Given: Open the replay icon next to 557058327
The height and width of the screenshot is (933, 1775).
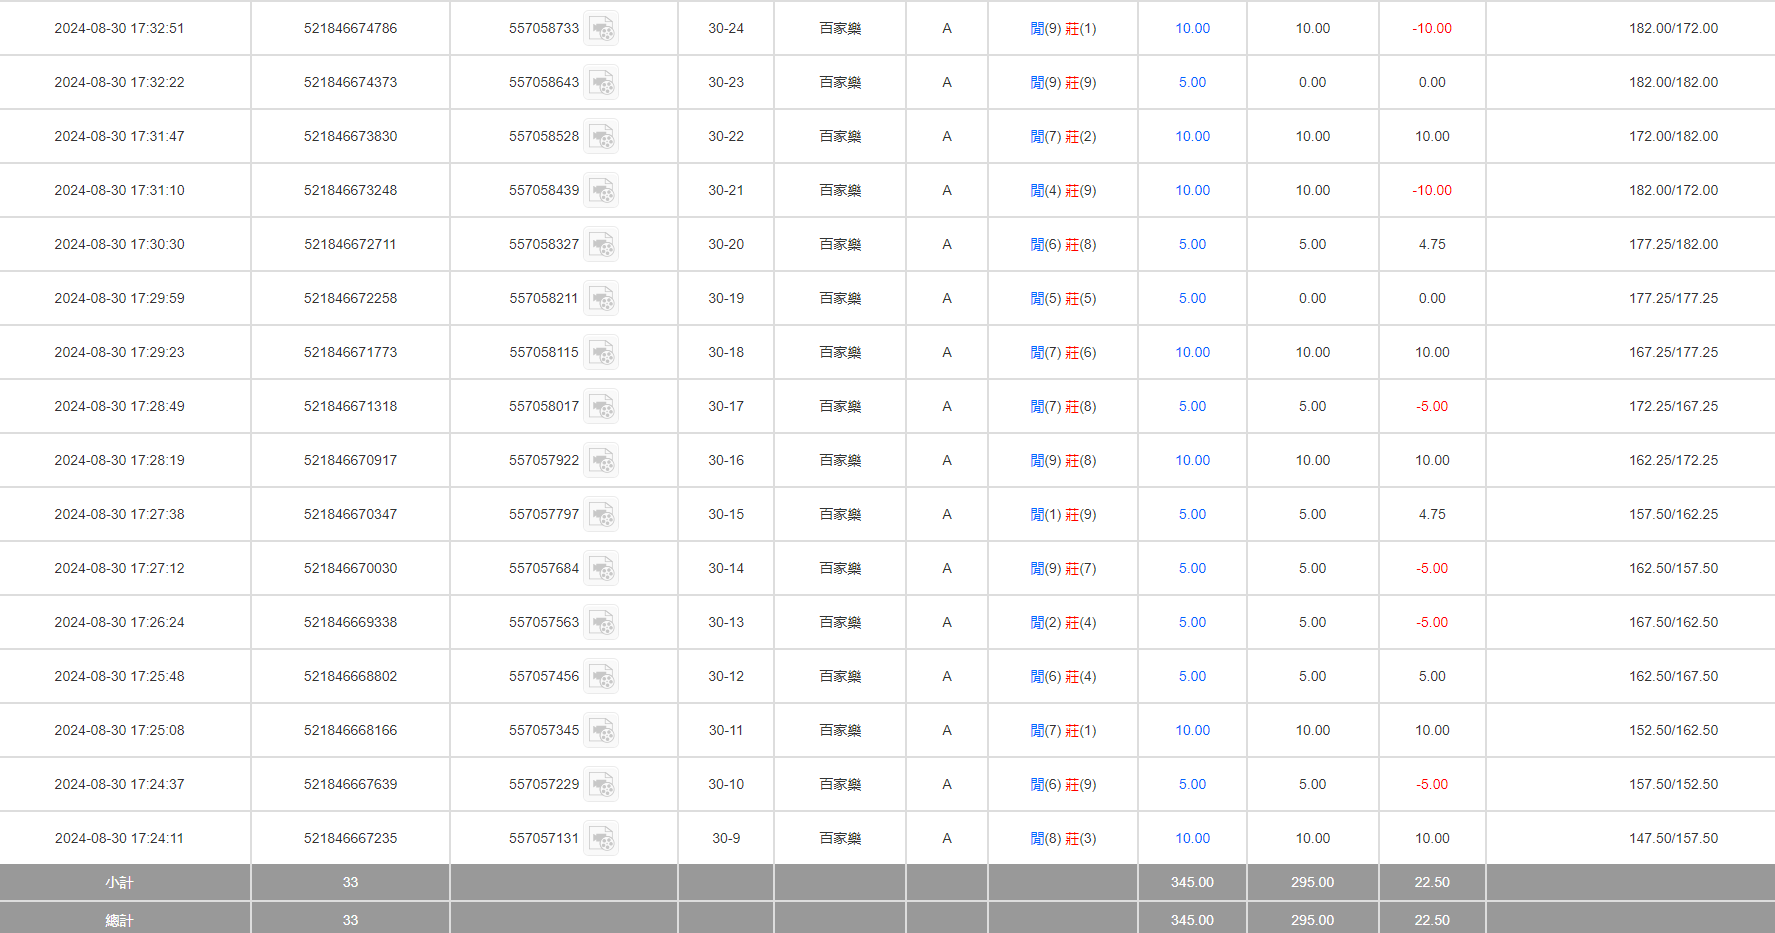Looking at the screenshot, I should click(601, 245).
